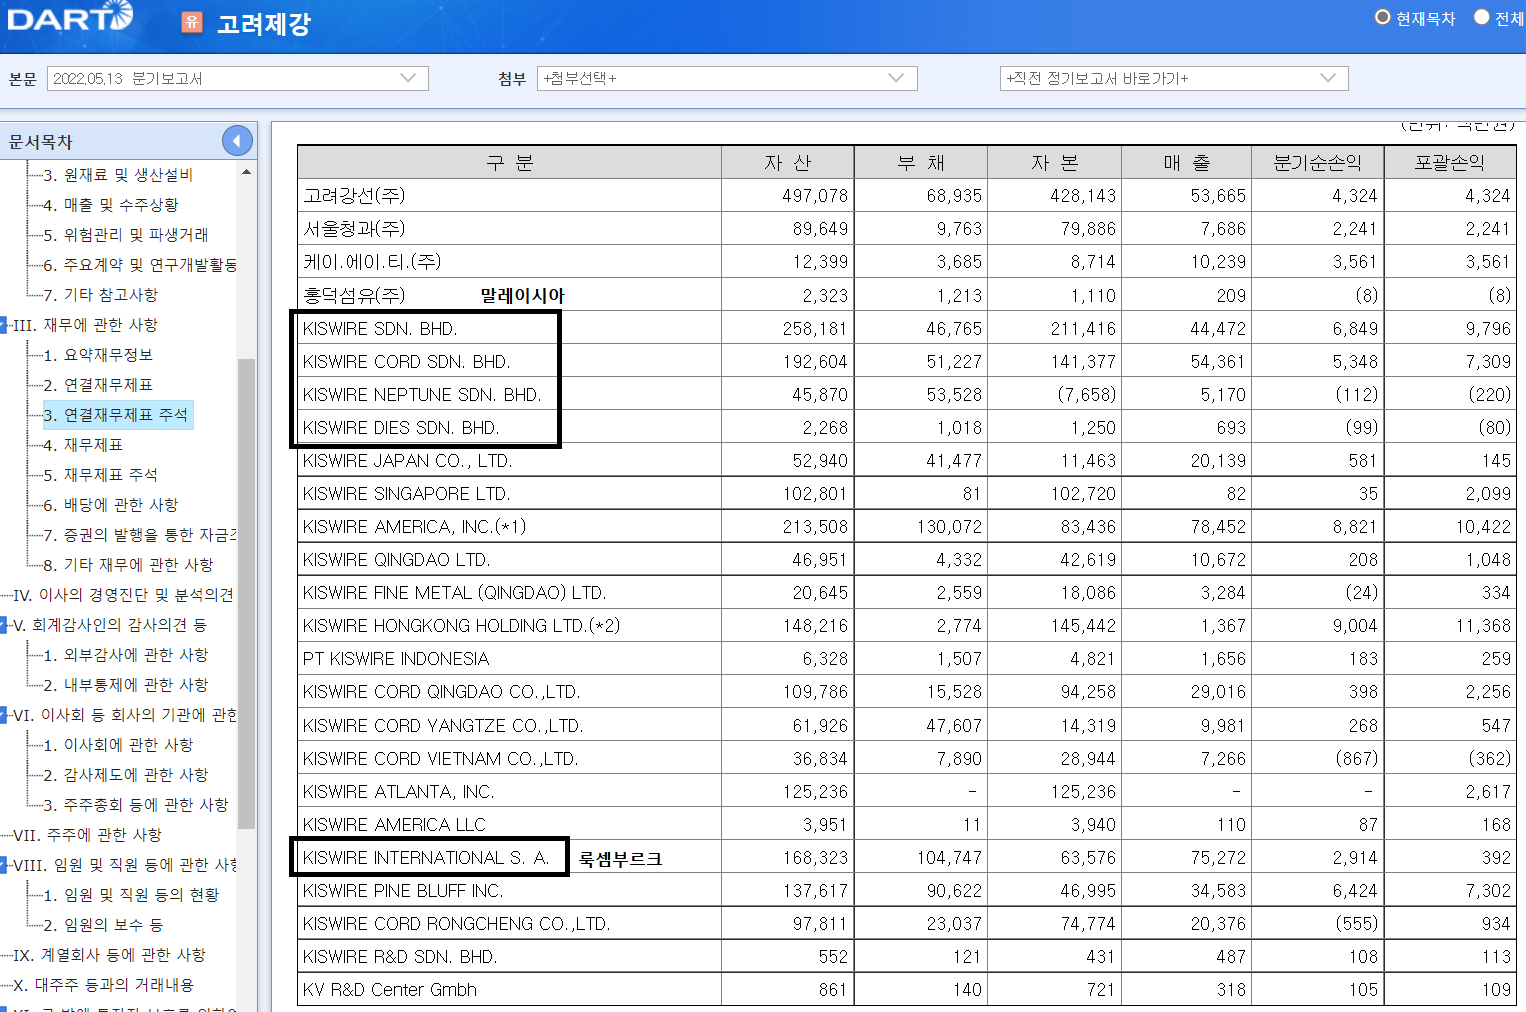Open the 직전 정기보고서 바로가기 dropdown

[x=1174, y=78]
